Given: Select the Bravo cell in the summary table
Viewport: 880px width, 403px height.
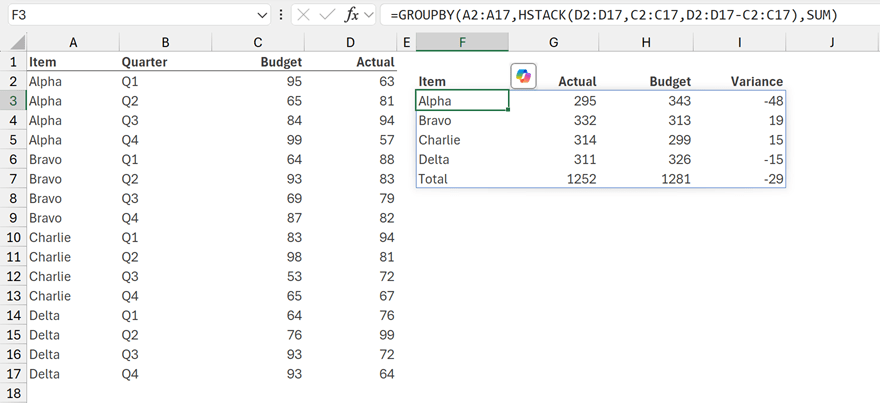Looking at the screenshot, I should (462, 121).
